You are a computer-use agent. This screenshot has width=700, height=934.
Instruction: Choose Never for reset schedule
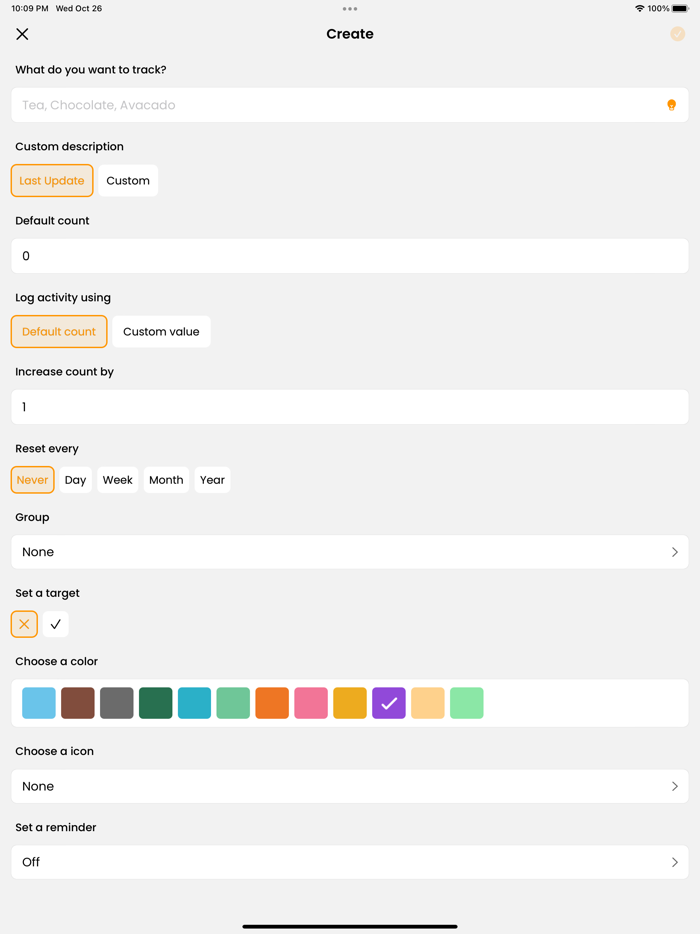coord(32,479)
